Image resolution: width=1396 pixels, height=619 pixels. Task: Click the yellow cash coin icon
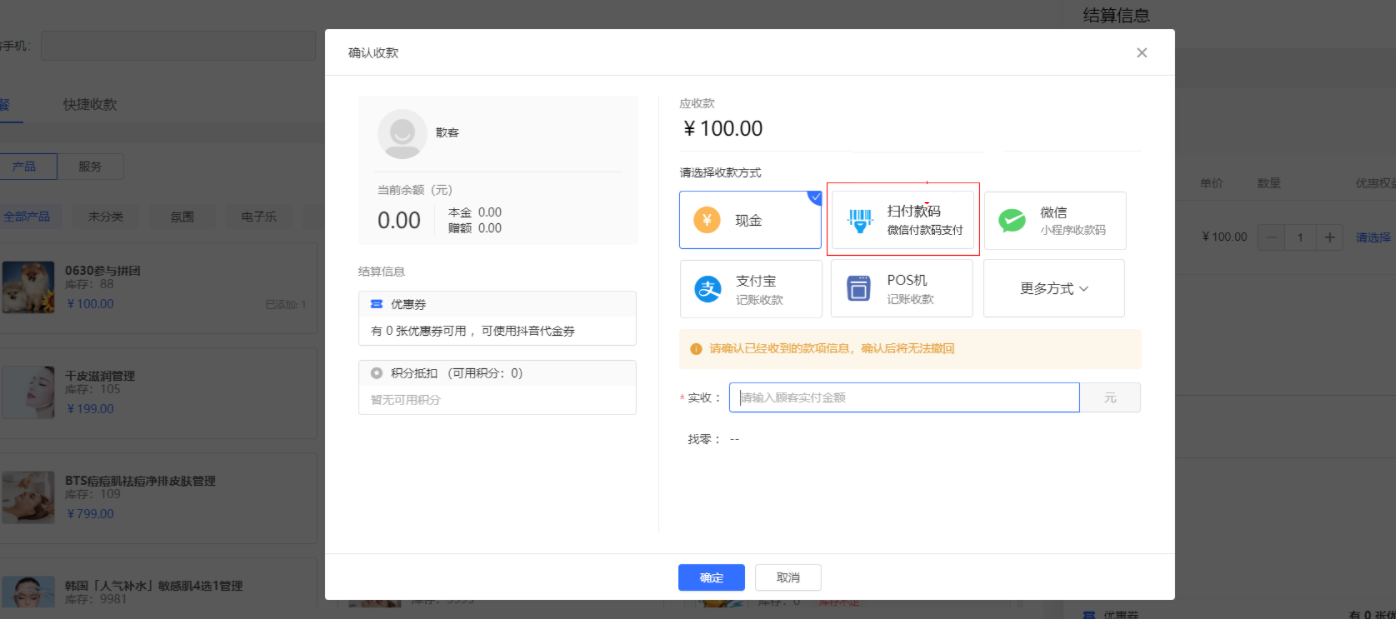click(707, 220)
